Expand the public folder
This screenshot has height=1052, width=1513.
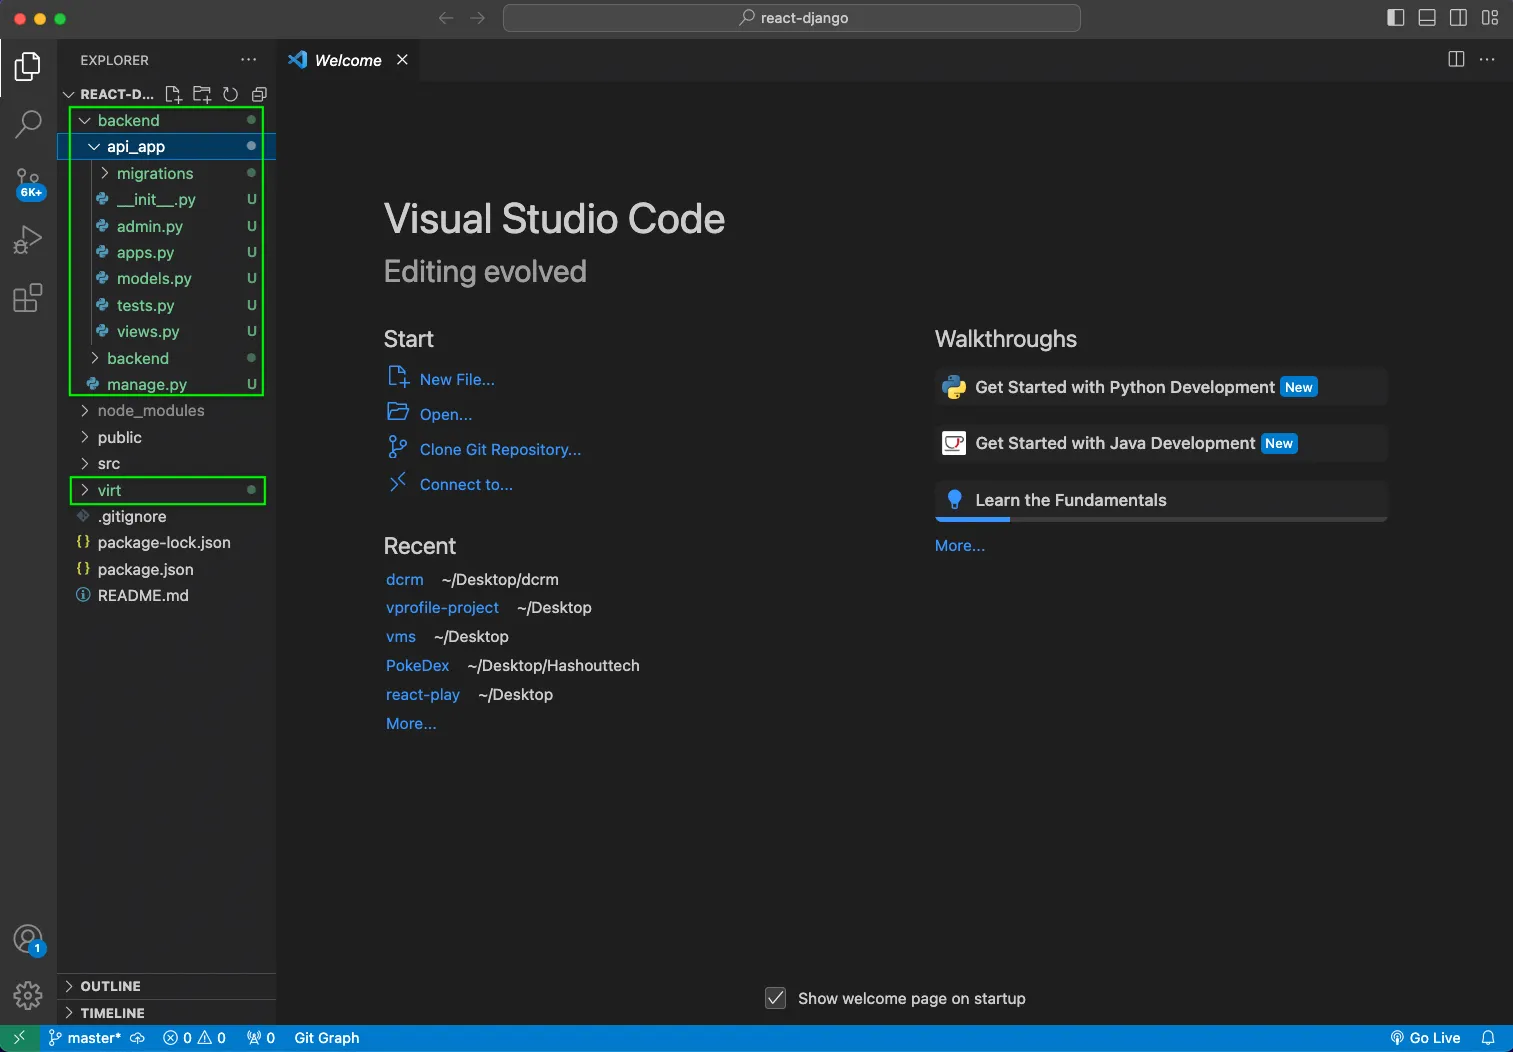[166, 437]
